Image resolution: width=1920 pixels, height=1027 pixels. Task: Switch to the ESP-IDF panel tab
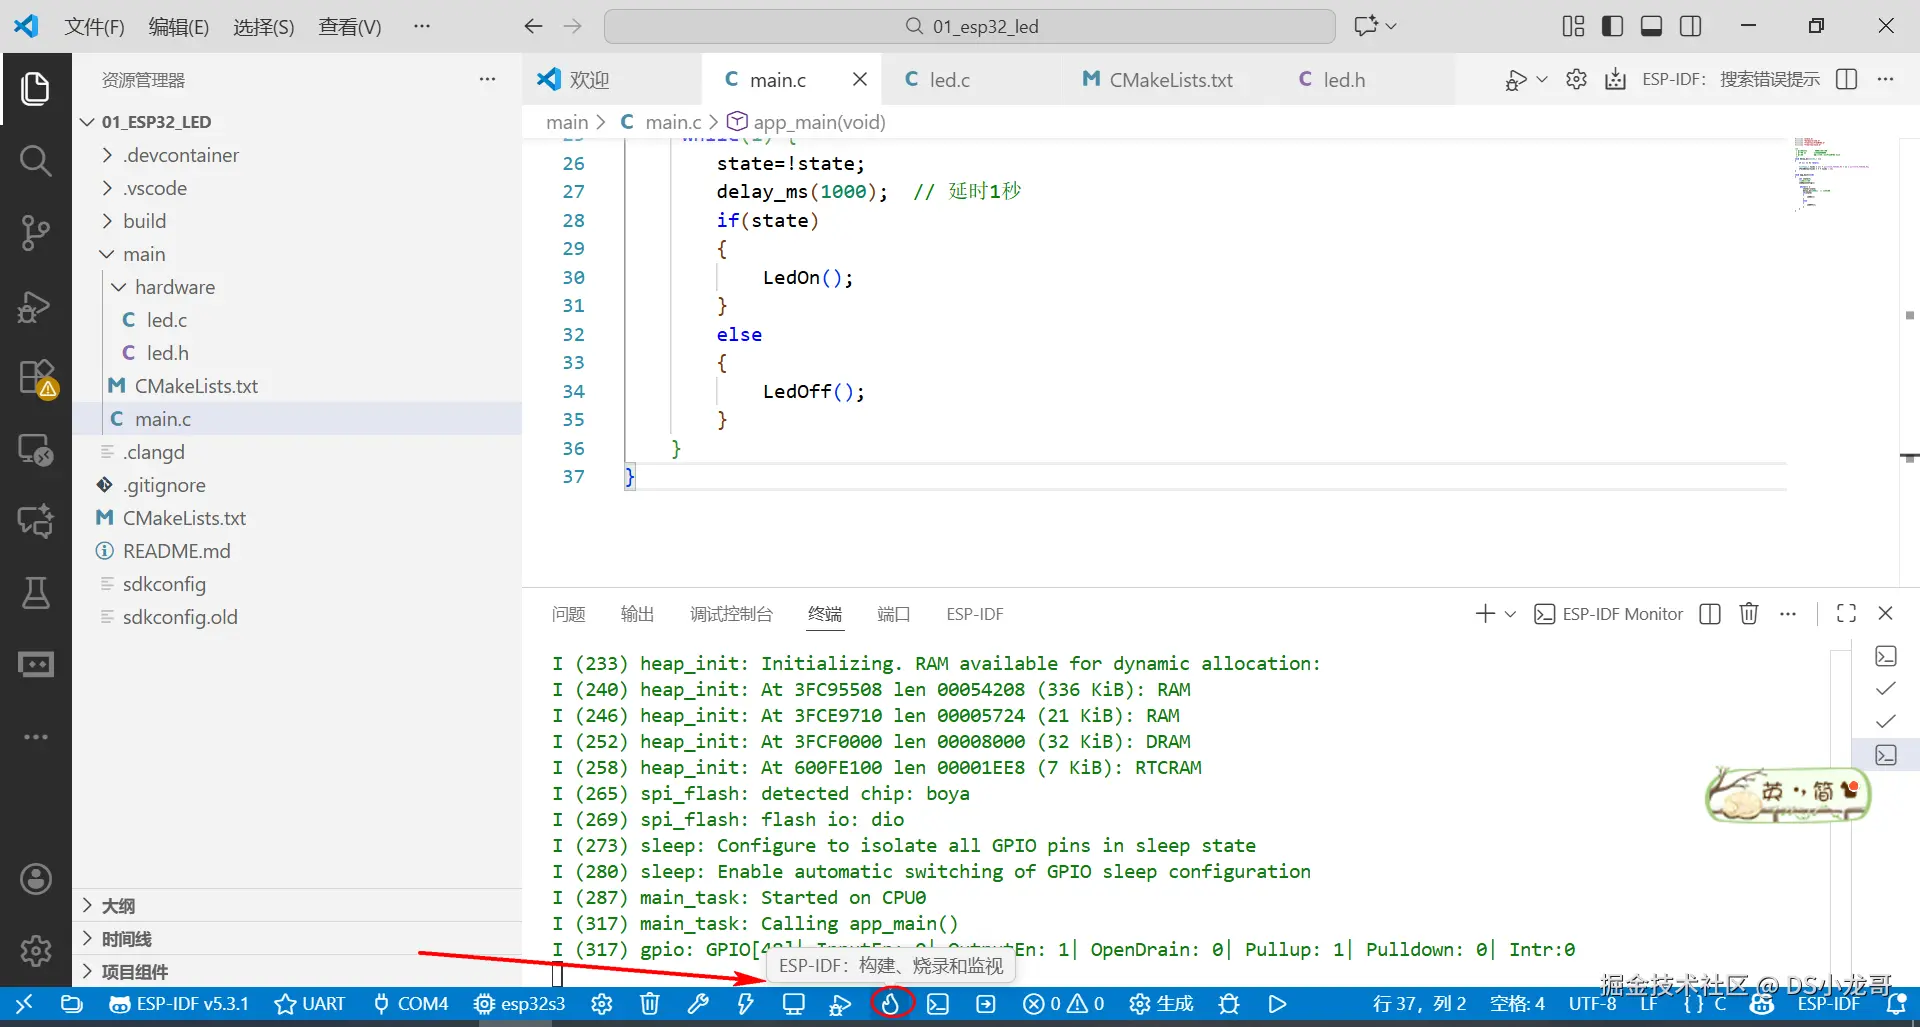975,614
